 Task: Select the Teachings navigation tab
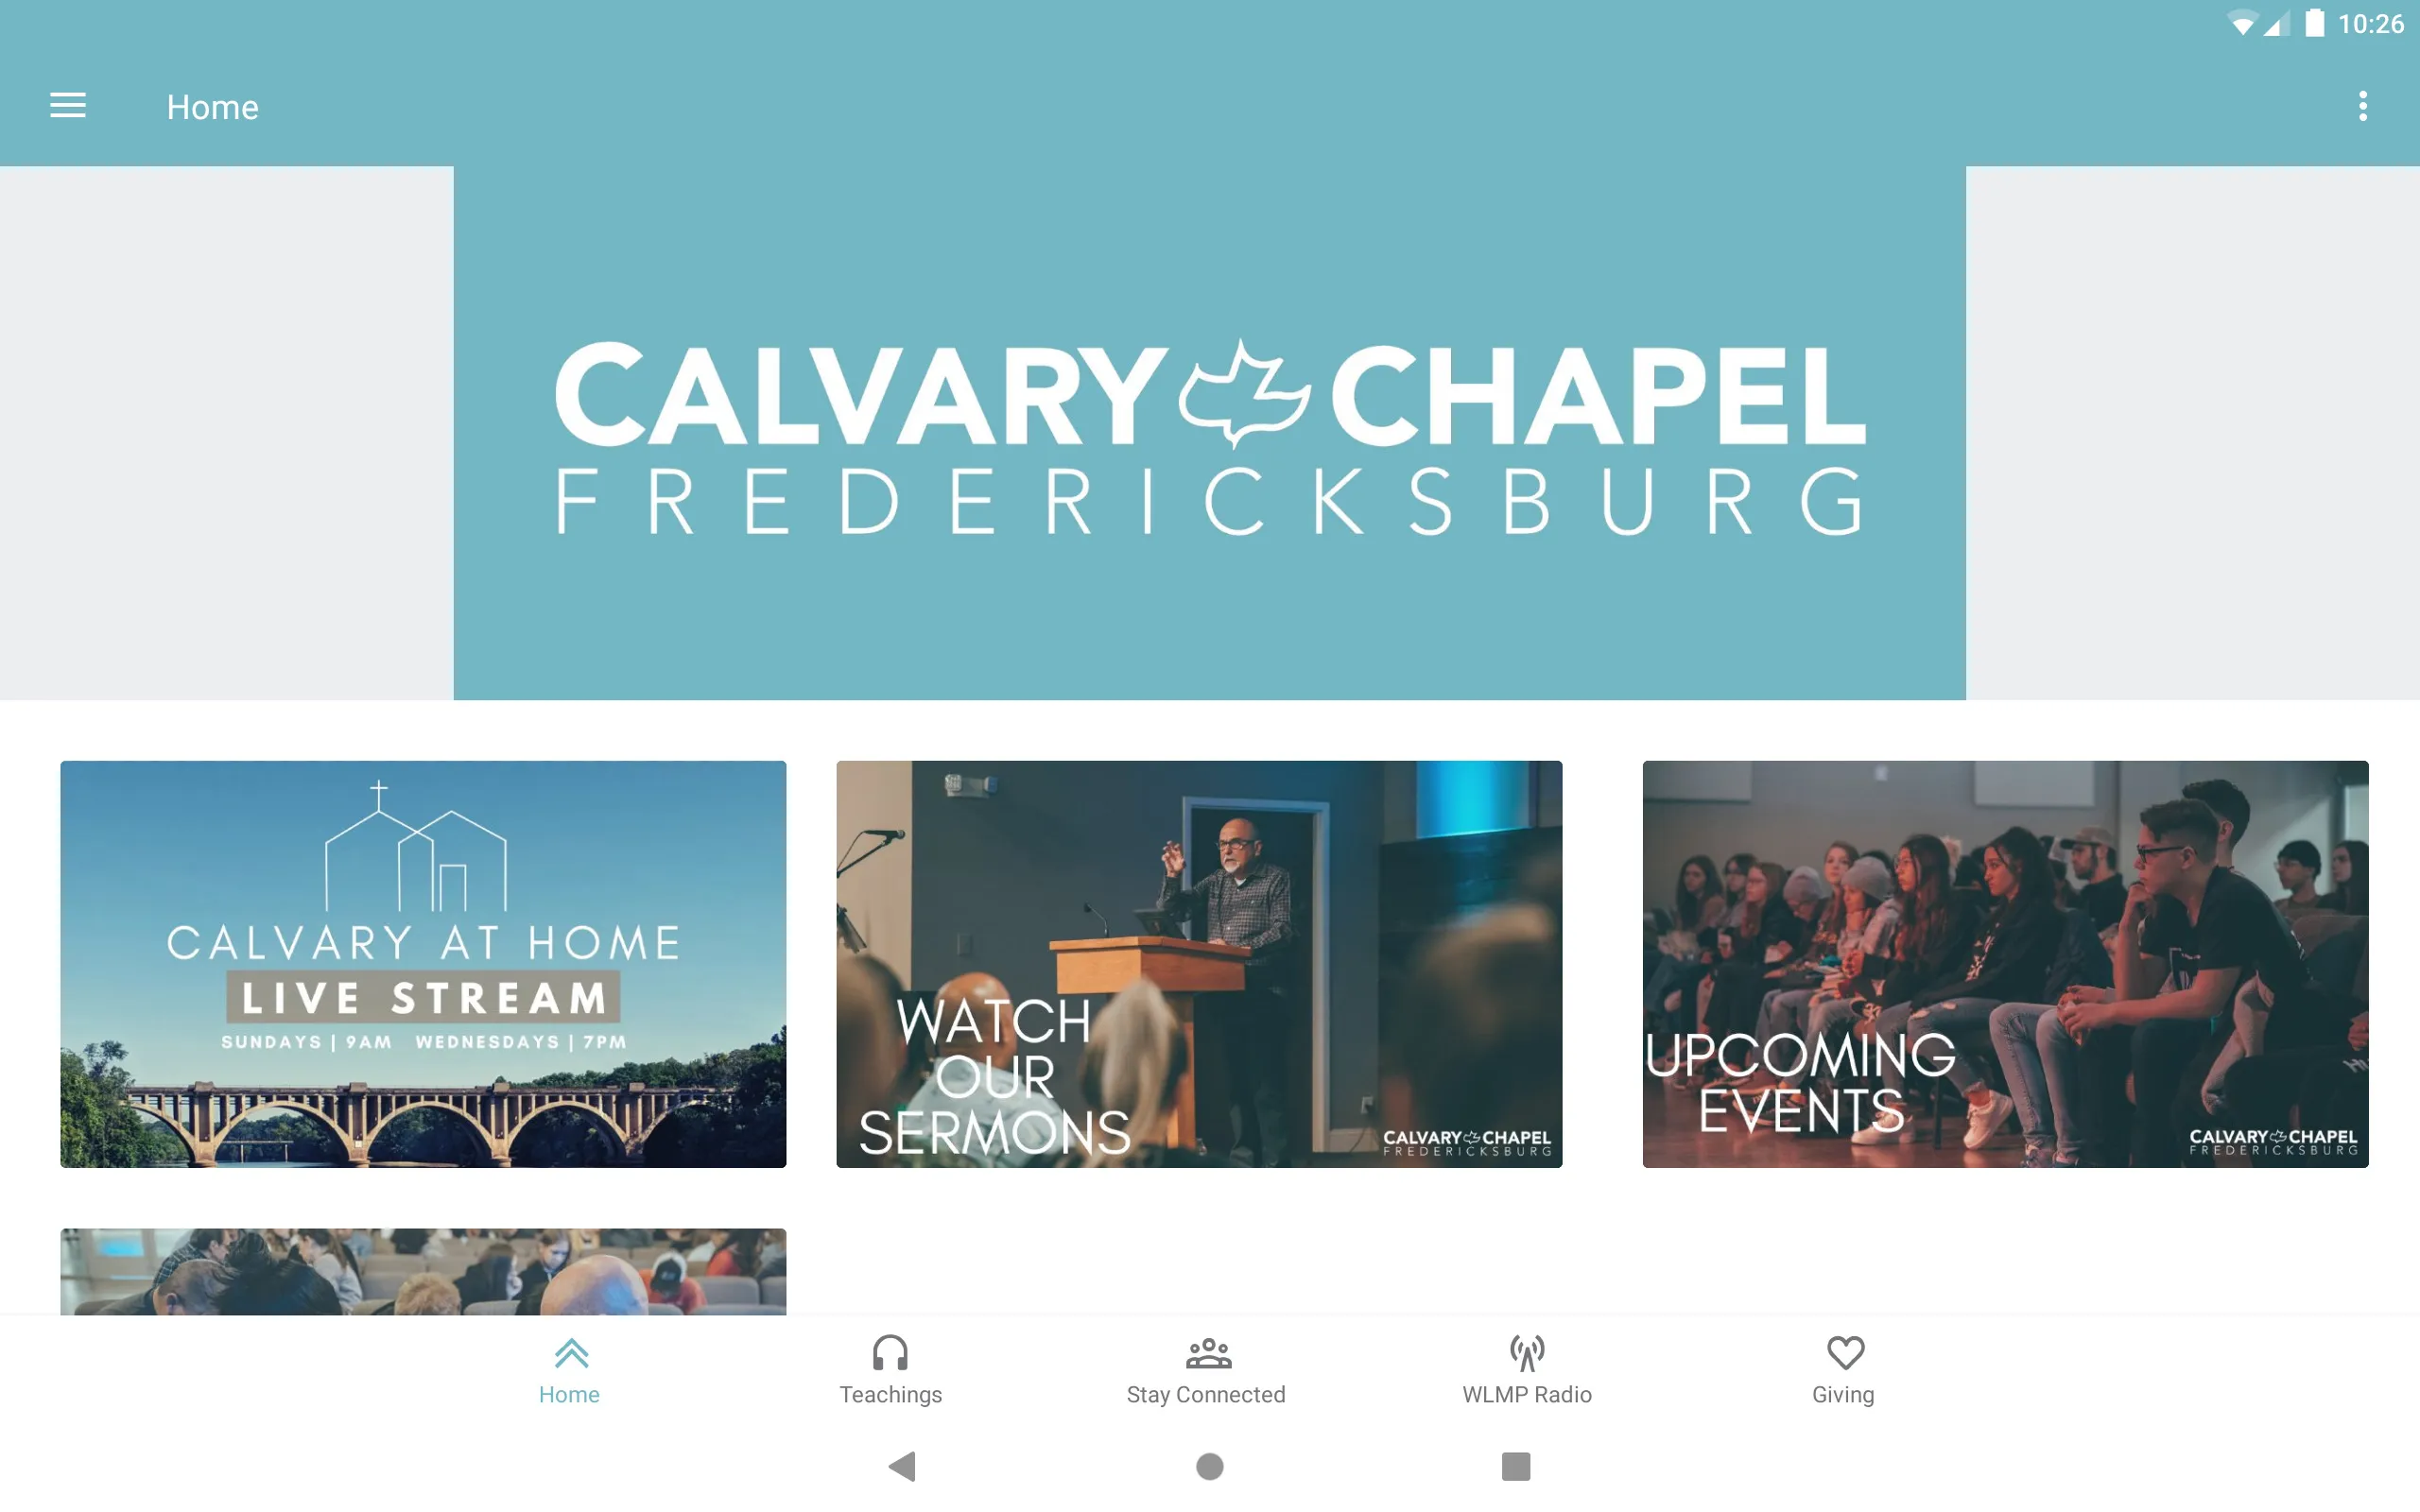[889, 1367]
